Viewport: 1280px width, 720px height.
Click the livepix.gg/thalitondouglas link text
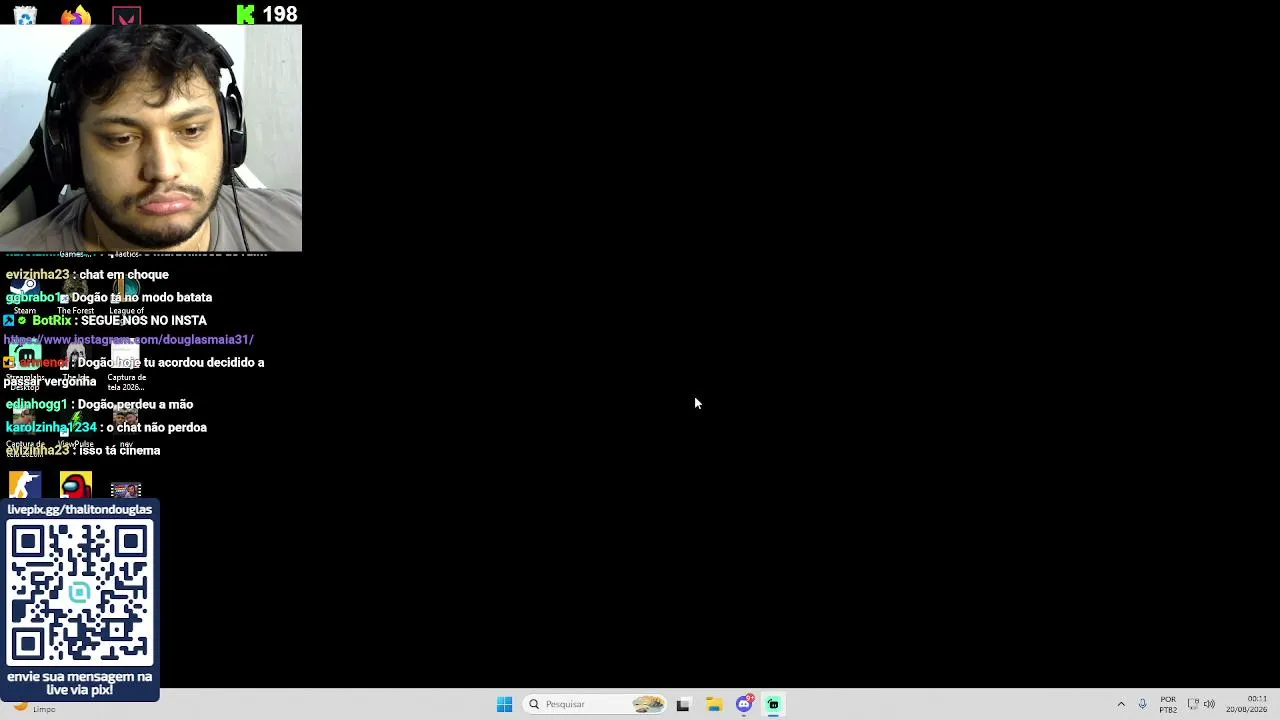80,509
